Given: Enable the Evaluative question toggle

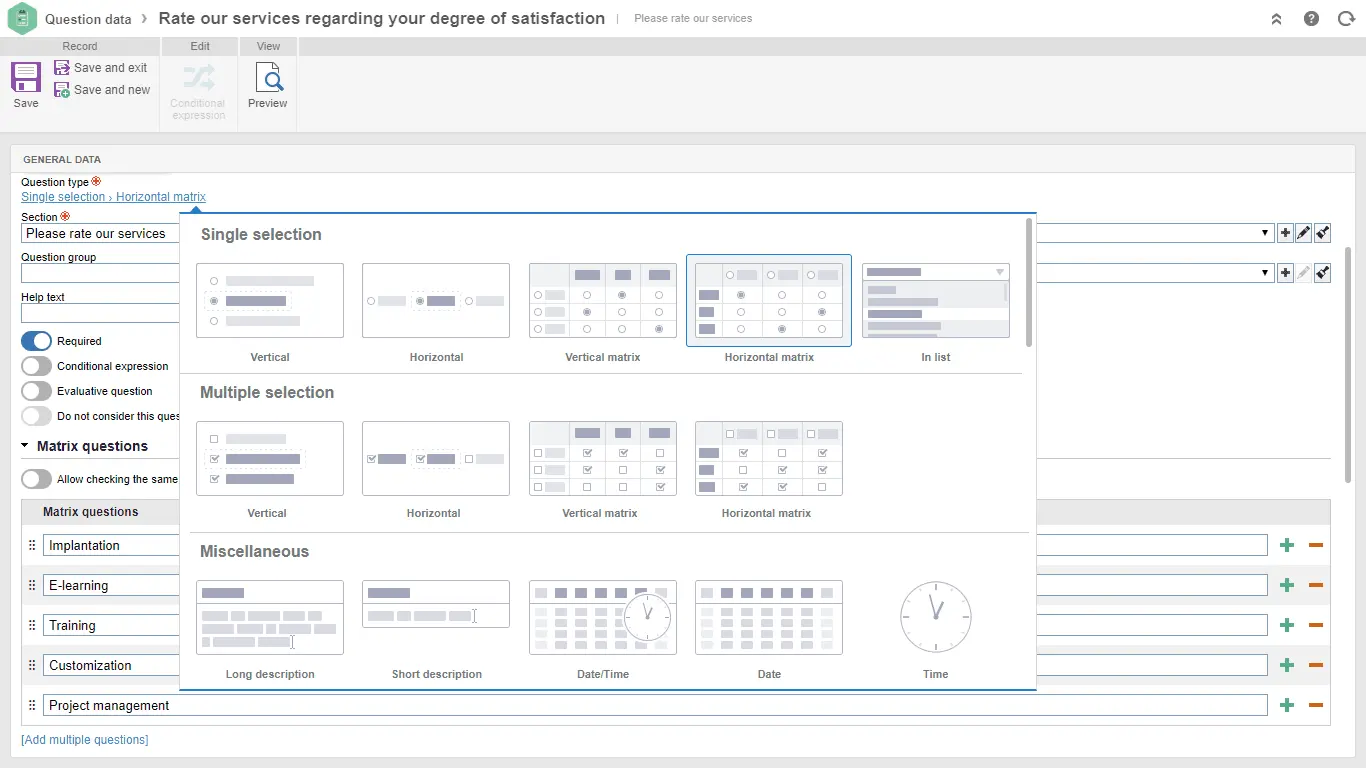Looking at the screenshot, I should [x=36, y=391].
